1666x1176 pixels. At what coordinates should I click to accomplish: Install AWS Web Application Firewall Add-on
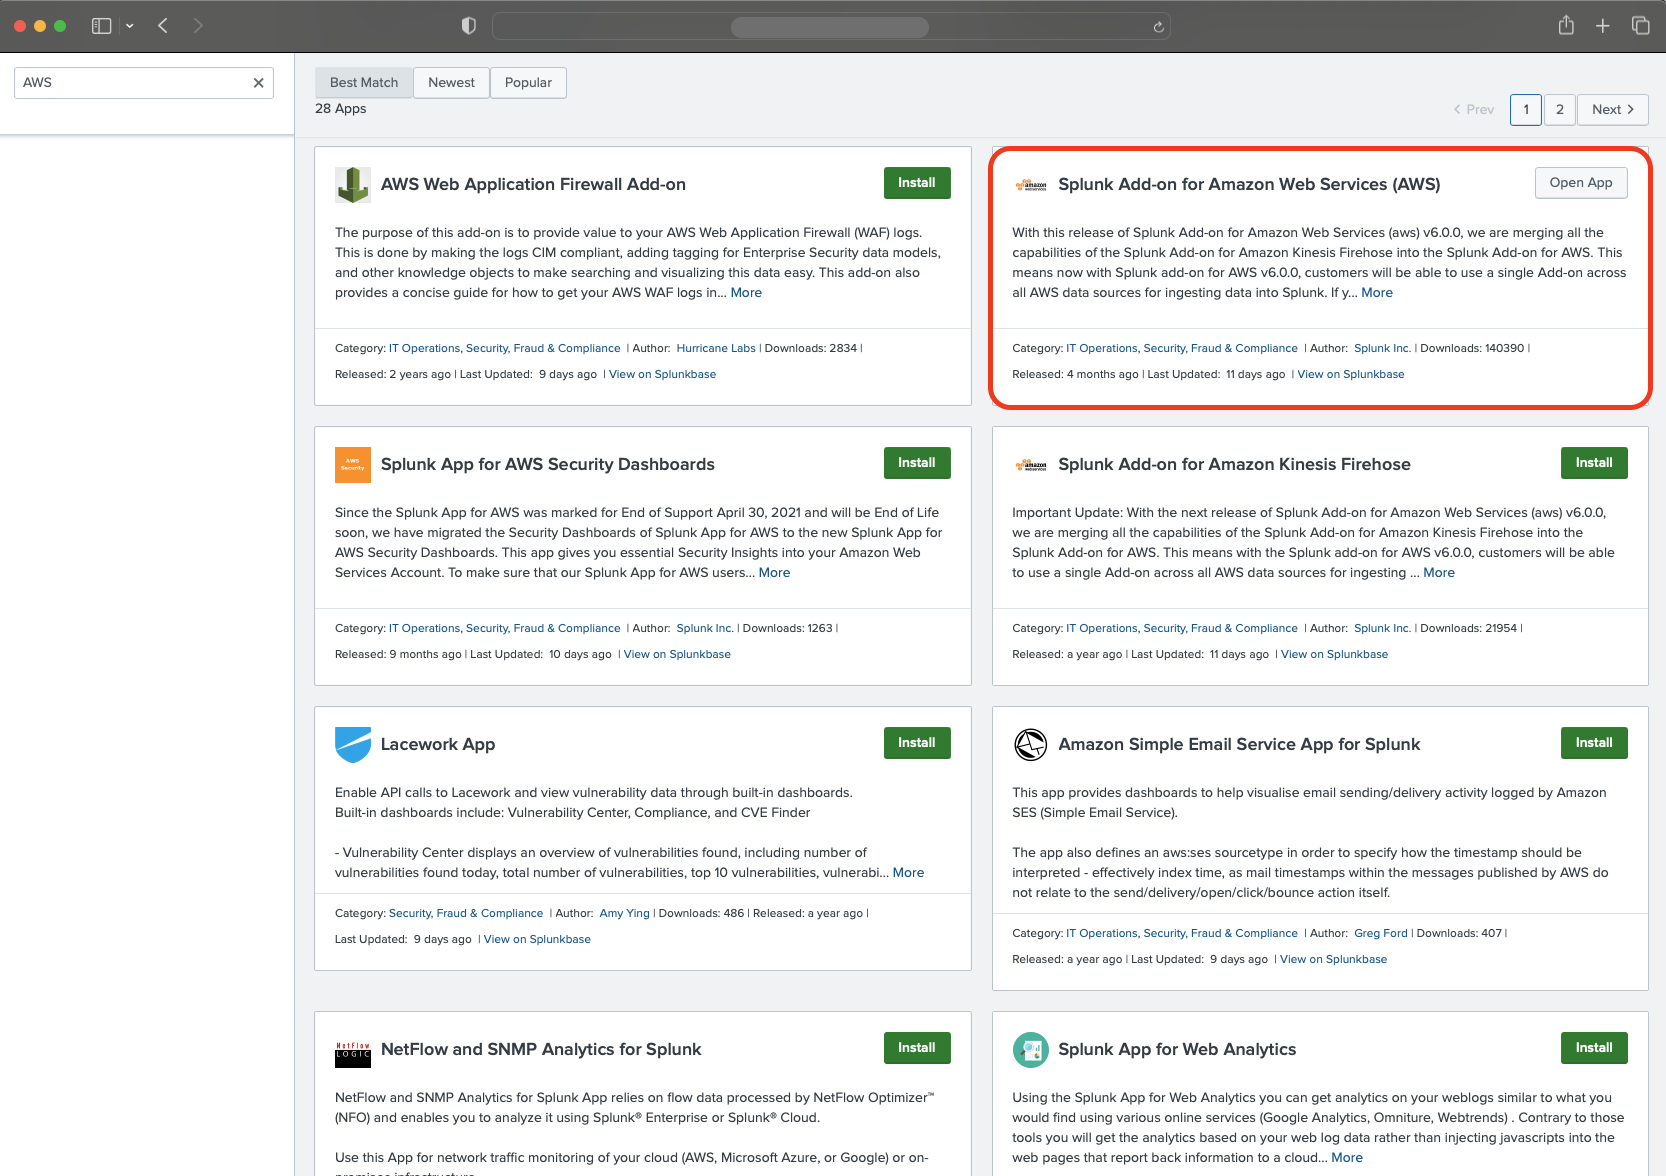(917, 183)
